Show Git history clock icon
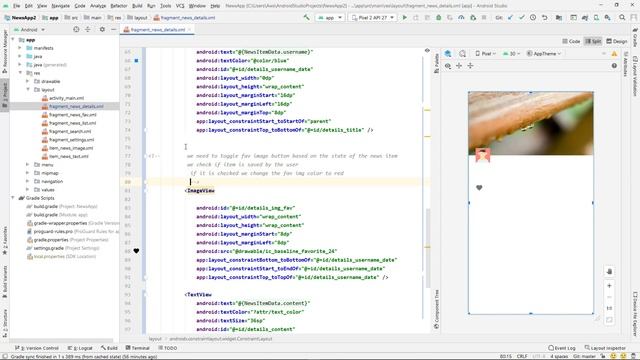The image size is (640, 360). pyautogui.click(x=533, y=18)
